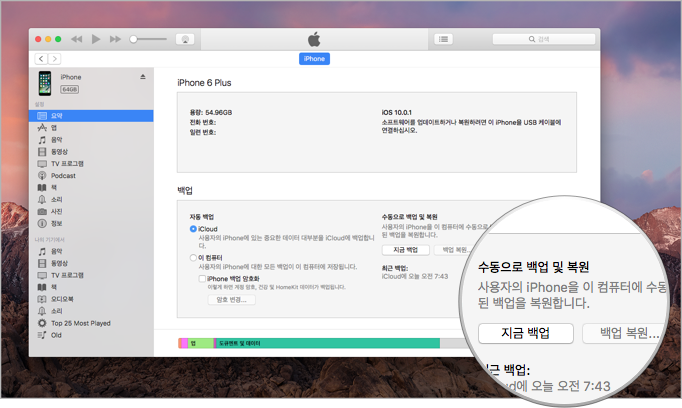Click the 지금 백업 button in the iTunes window

(405, 250)
